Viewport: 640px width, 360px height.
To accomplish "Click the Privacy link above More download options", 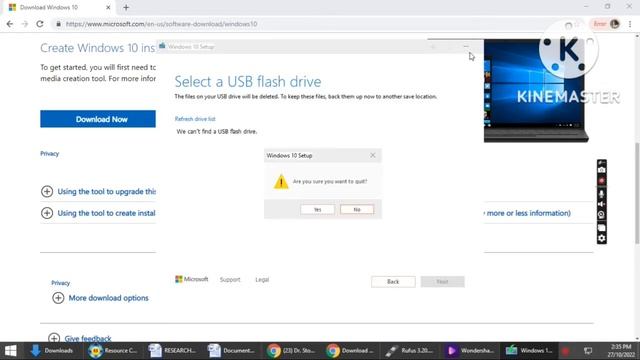I will click(60, 283).
